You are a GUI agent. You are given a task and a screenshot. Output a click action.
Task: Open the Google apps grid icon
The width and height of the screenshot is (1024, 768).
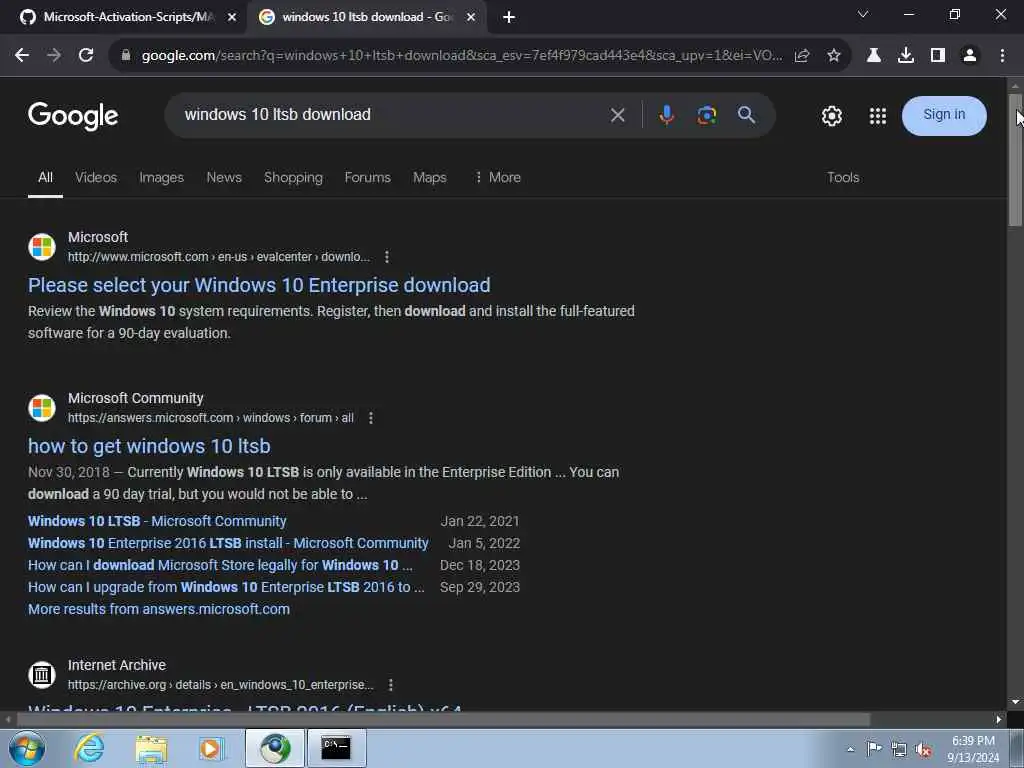click(878, 116)
